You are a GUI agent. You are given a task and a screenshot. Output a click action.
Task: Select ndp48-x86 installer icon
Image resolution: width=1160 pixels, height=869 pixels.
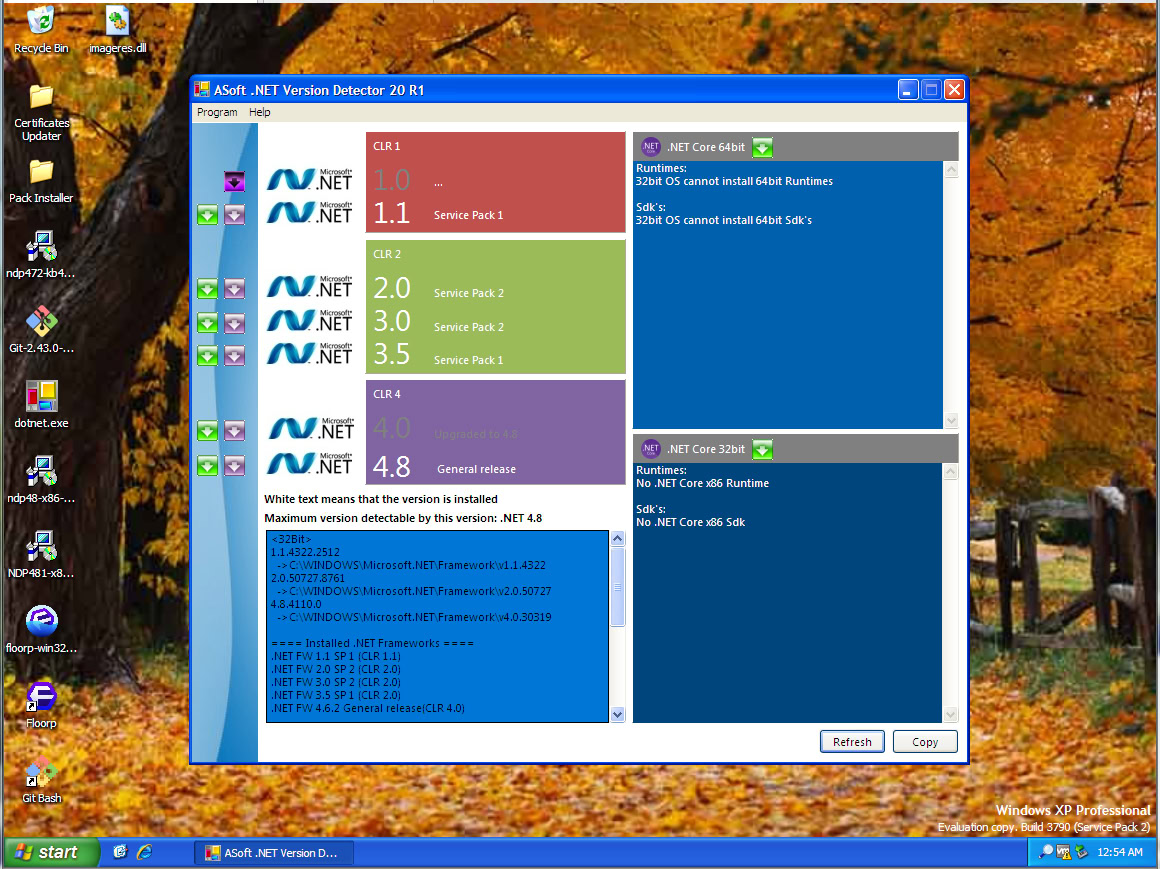click(41, 479)
